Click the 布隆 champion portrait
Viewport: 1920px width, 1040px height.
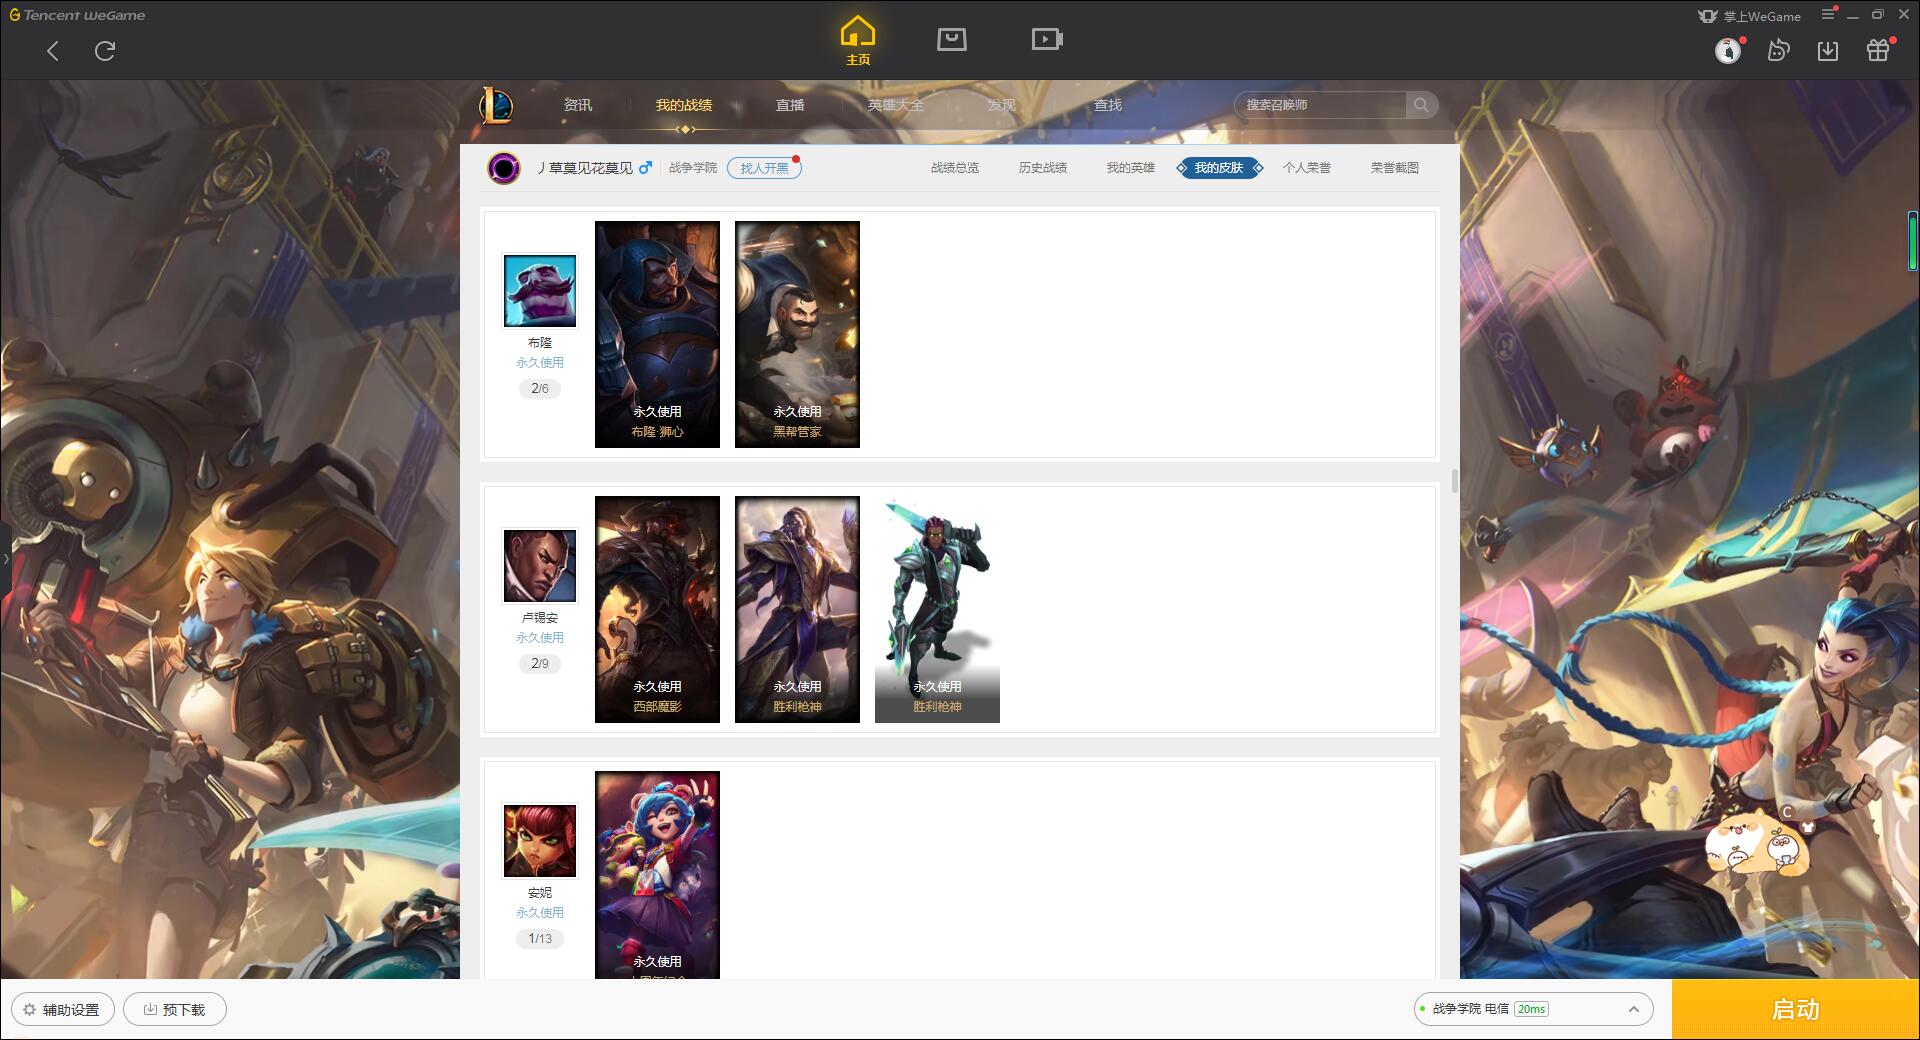coord(540,291)
